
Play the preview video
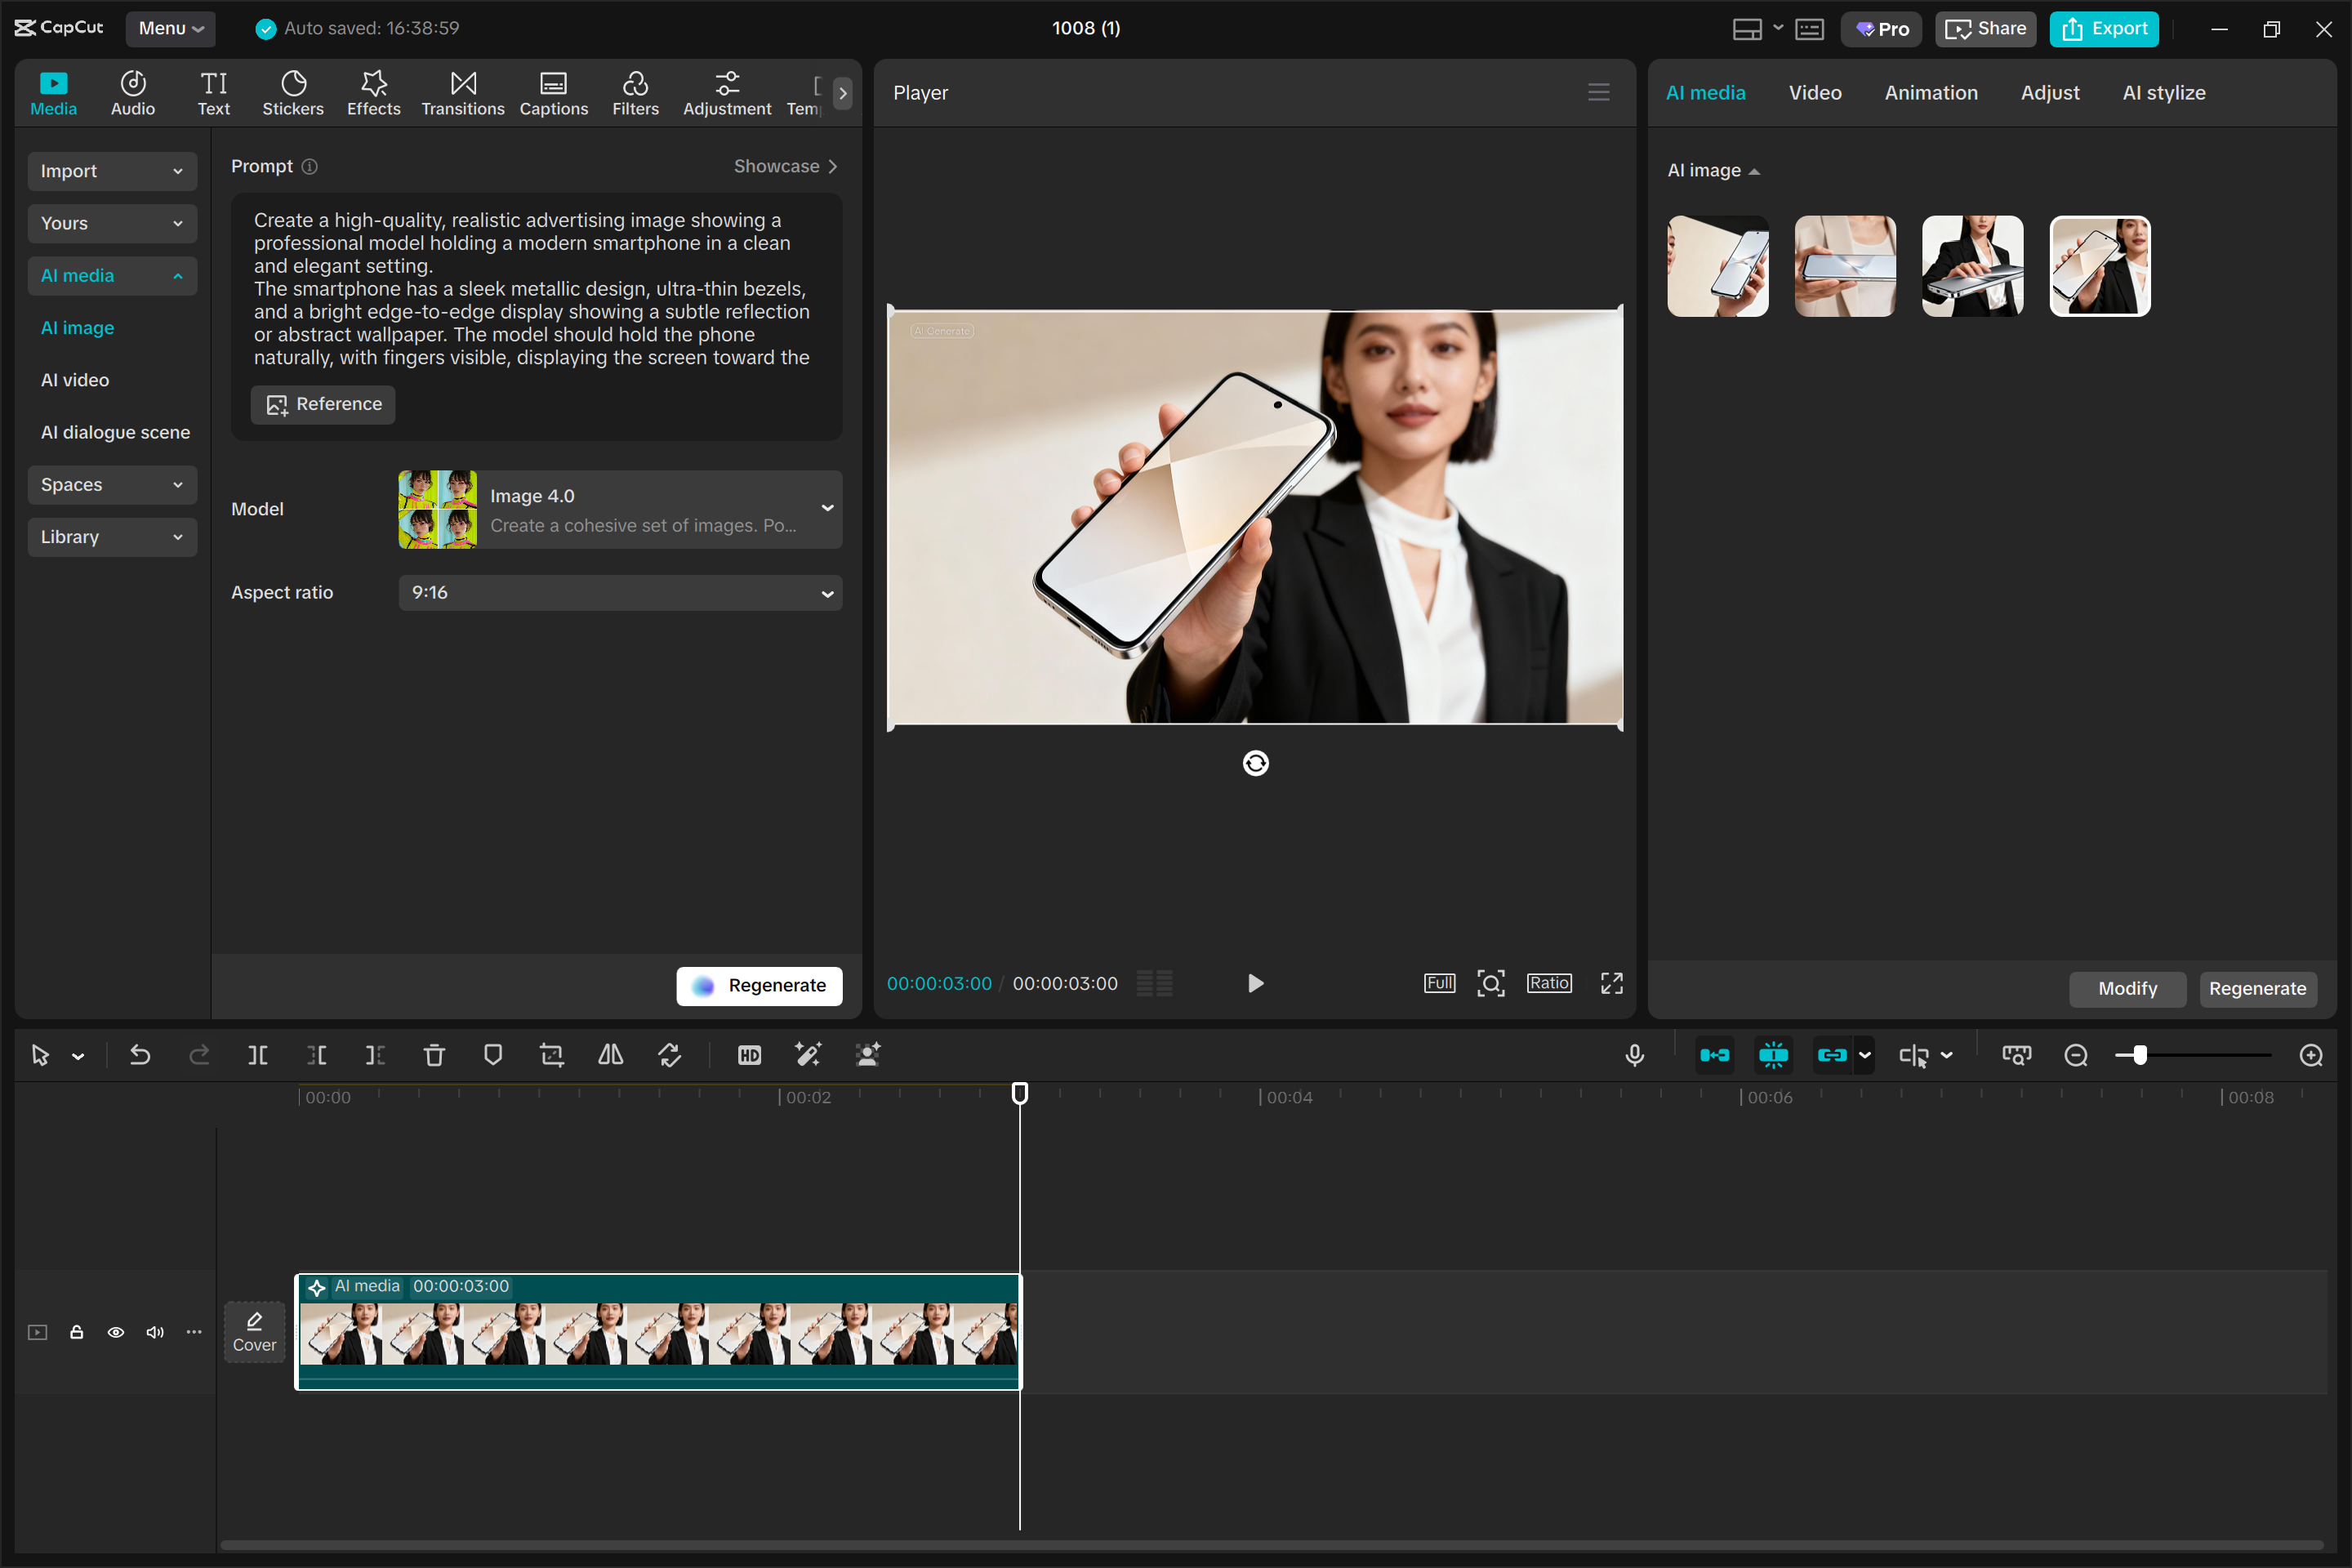1255,983
